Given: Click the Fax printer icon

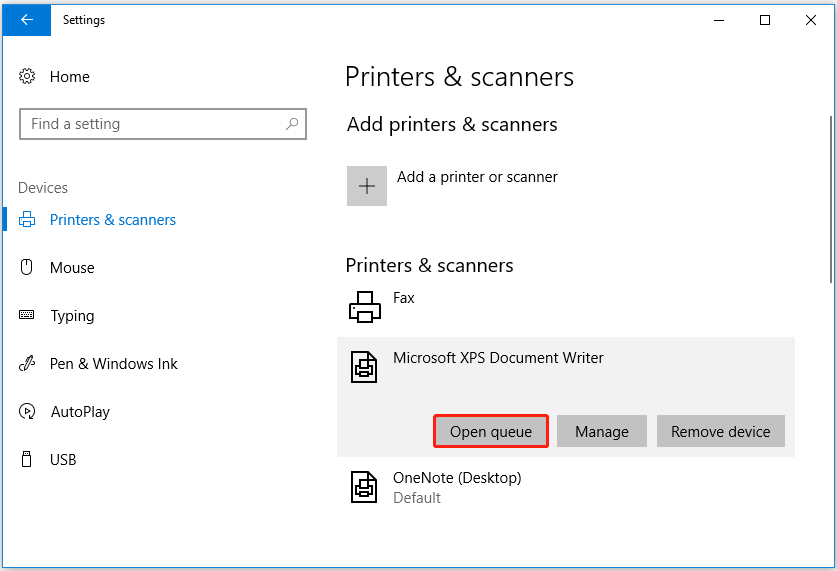Looking at the screenshot, I should tap(365, 307).
